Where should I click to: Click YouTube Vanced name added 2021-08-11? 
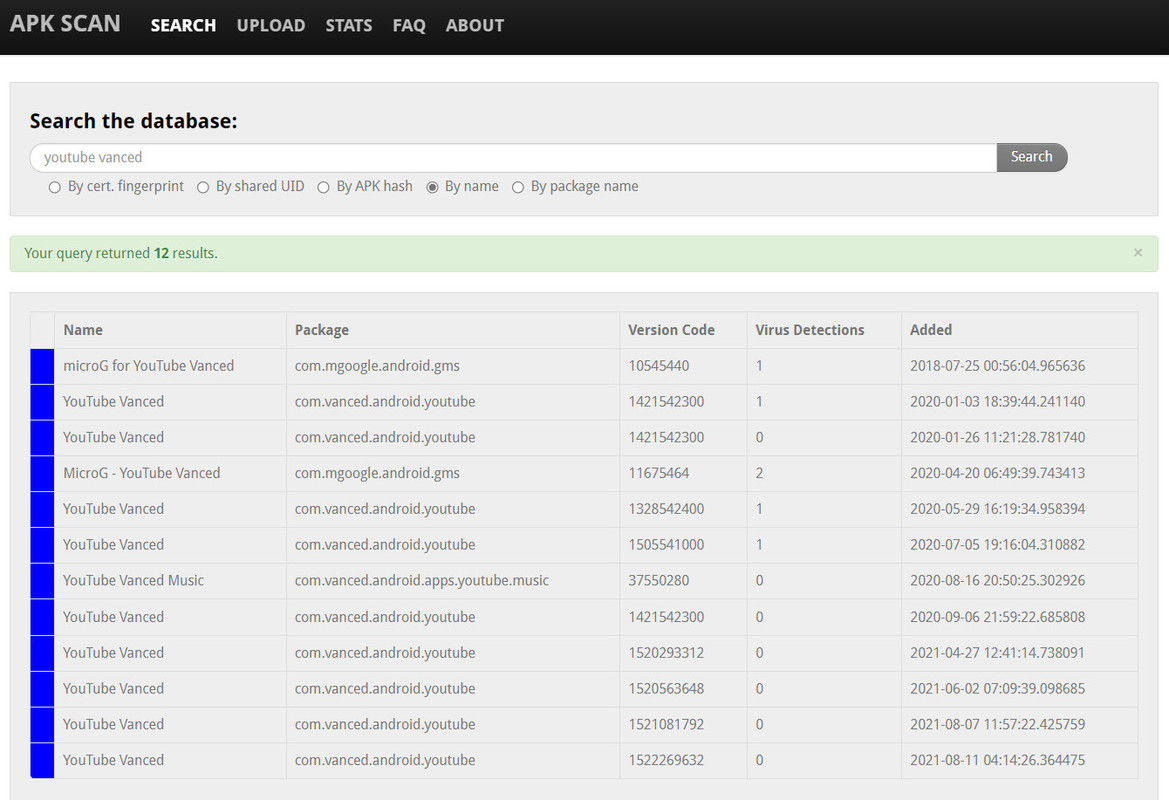tap(113, 760)
